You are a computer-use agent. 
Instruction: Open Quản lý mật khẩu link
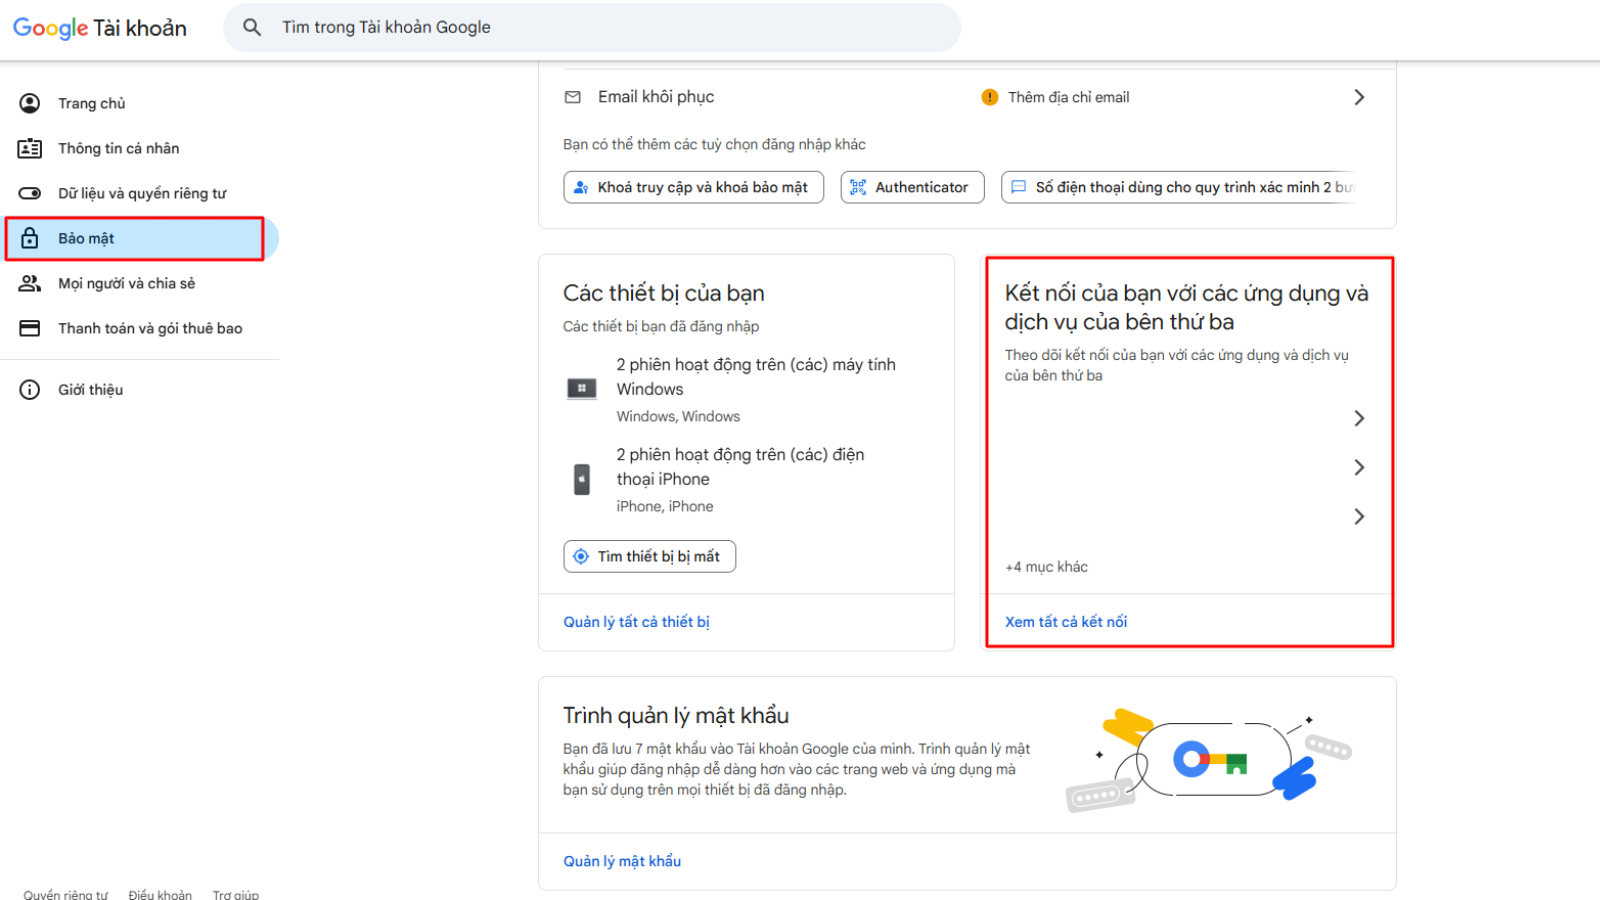point(621,860)
